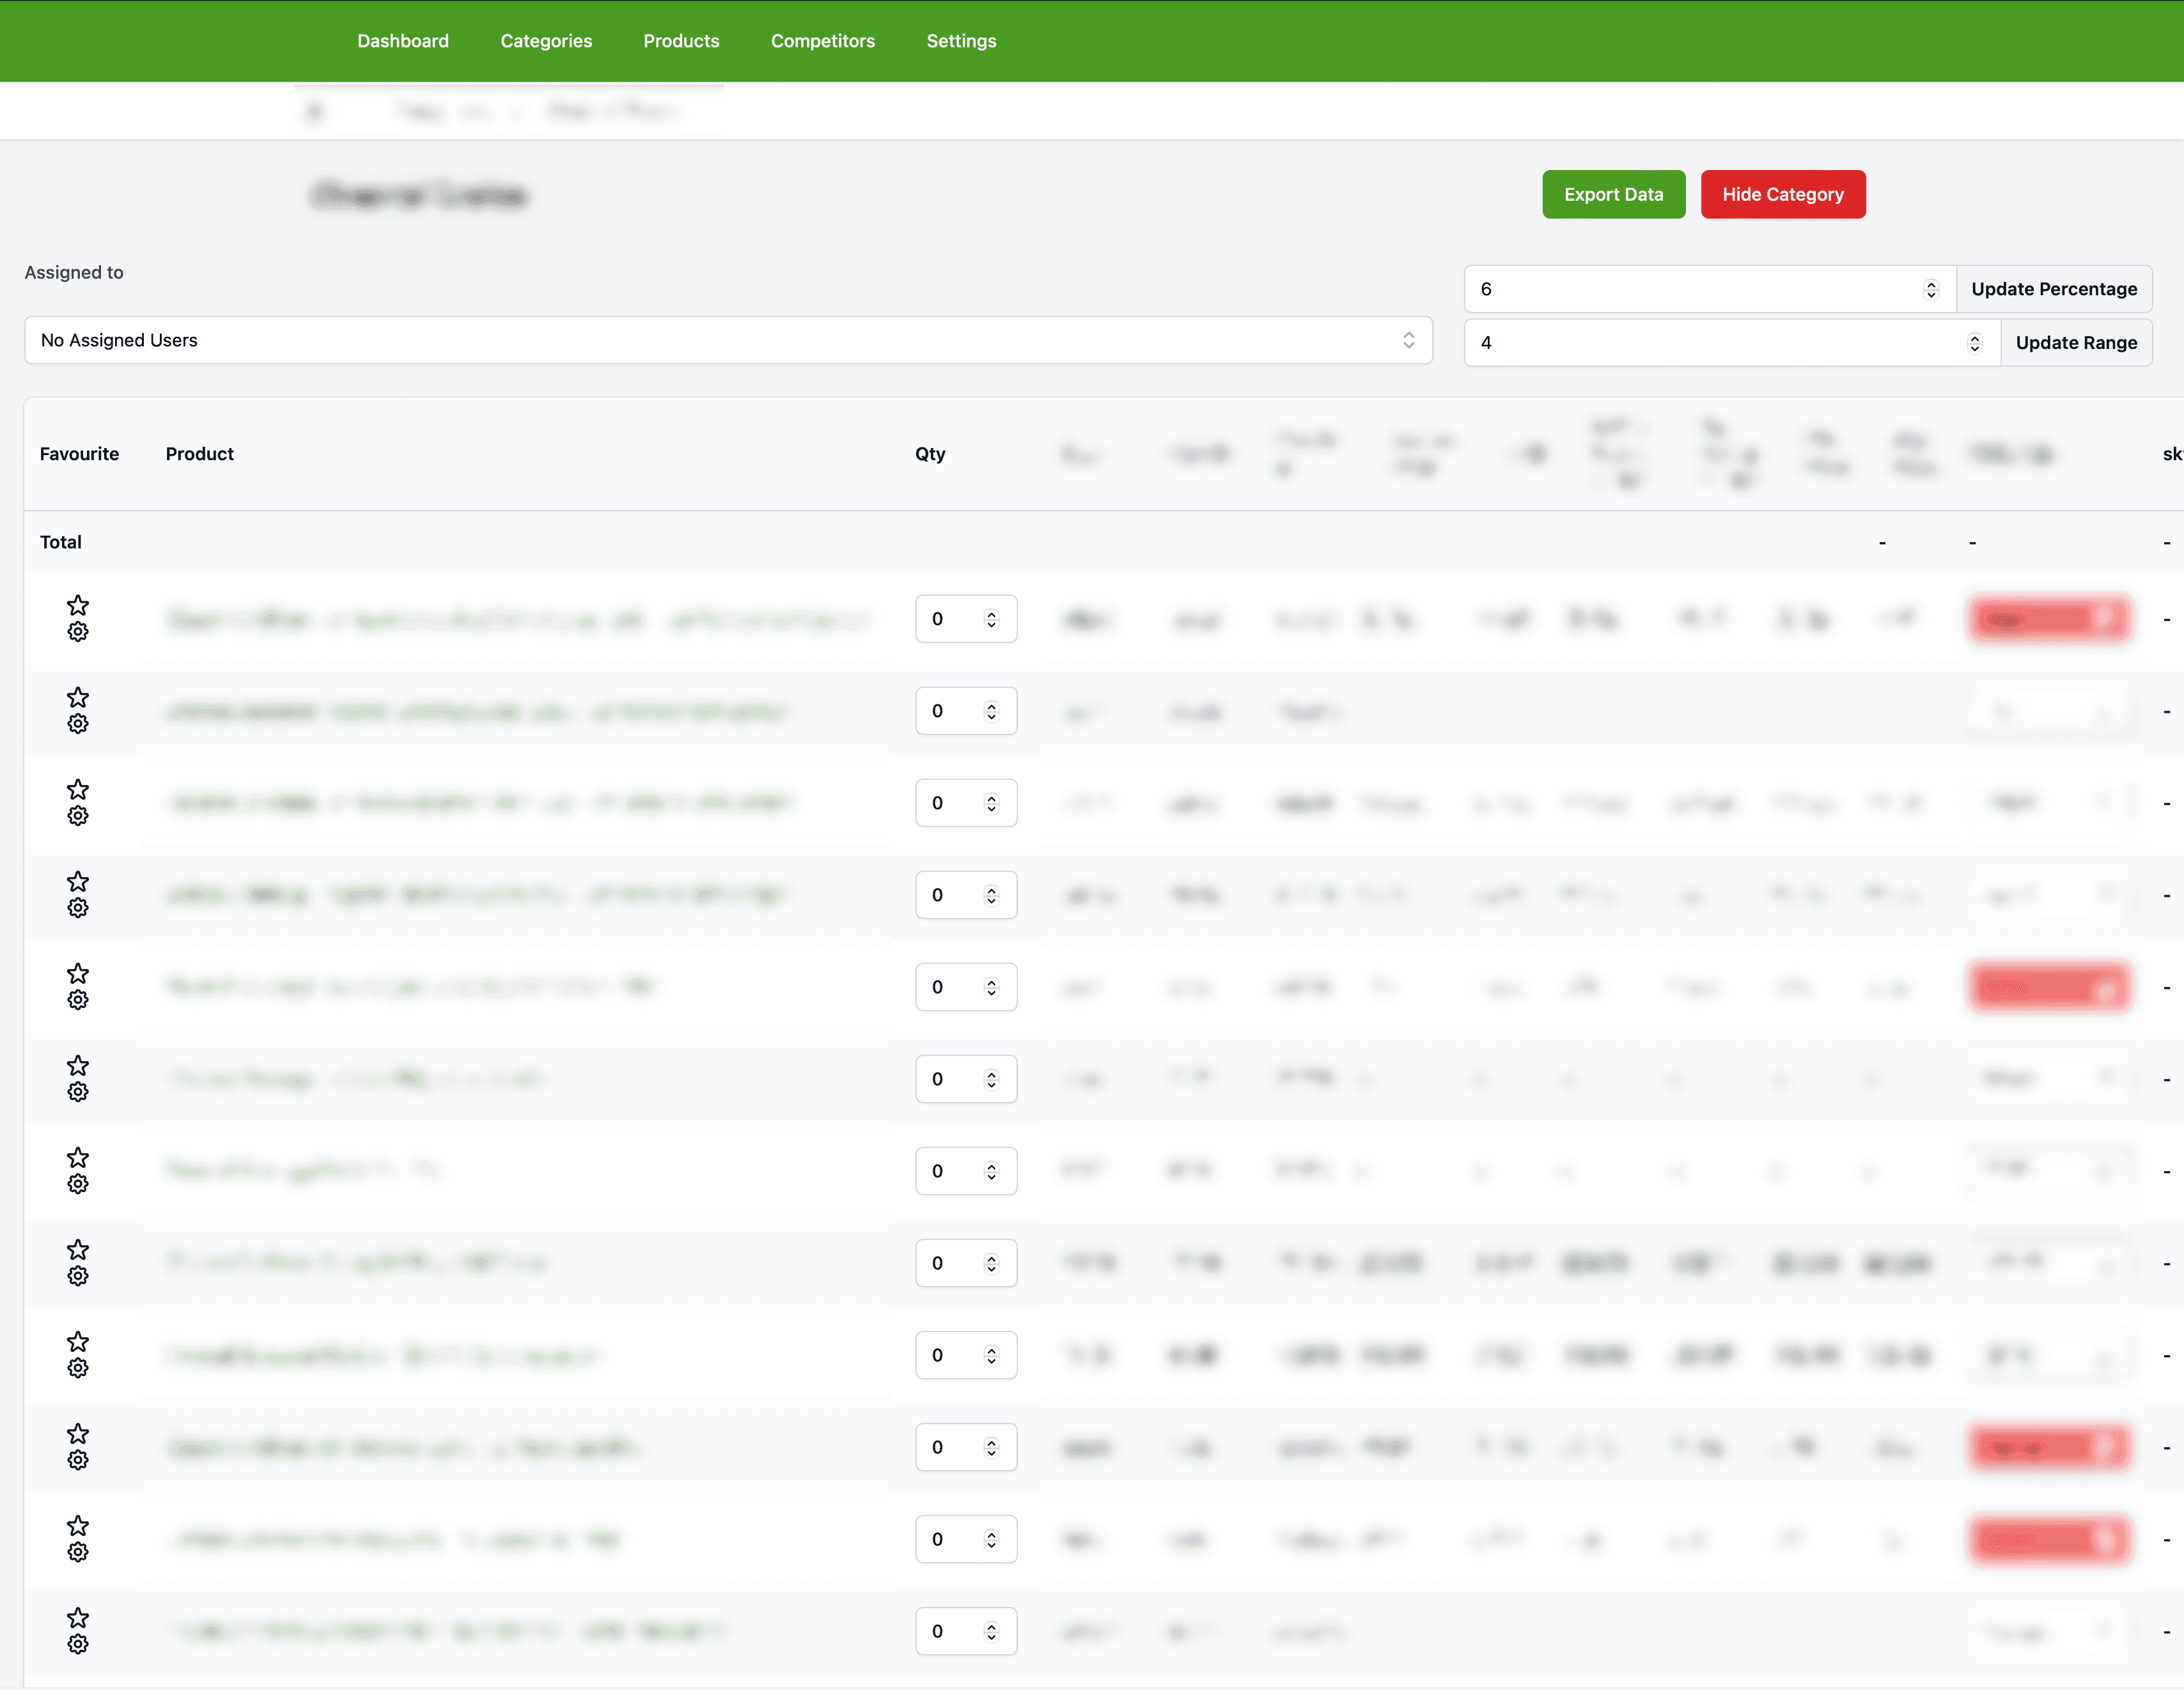Screen dimensions: 2184x1690
Task: Click the settings cog on the bottom row
Action: [79, 1645]
